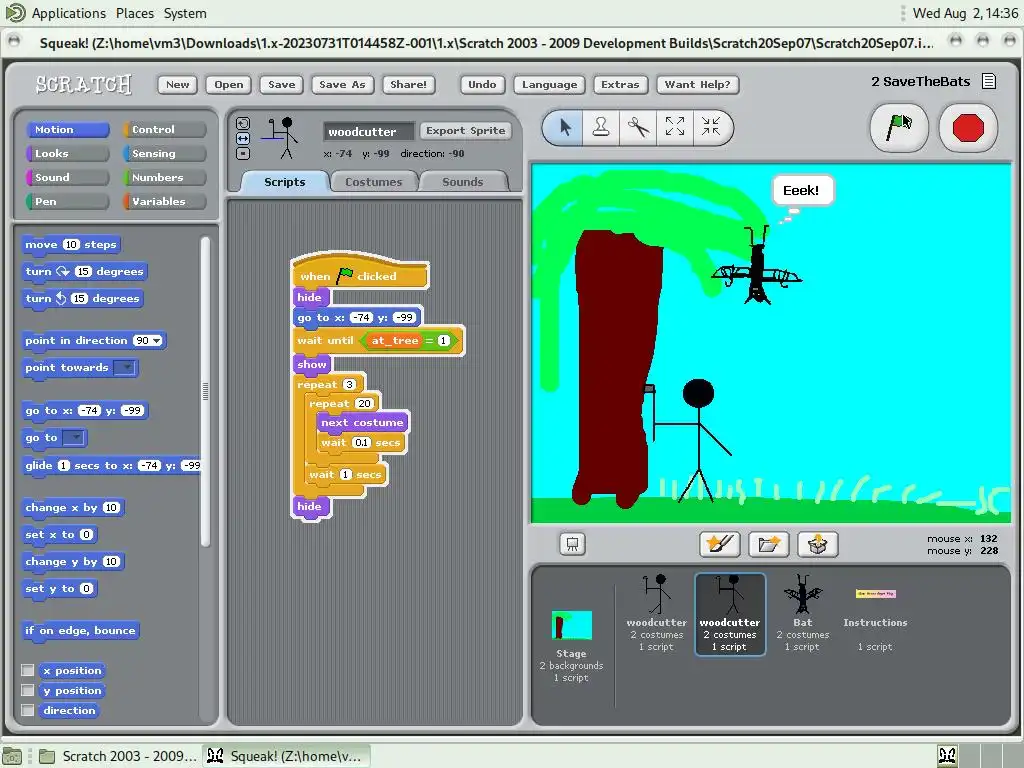Toggle the y position checkbox
1024x768 pixels.
click(27, 690)
